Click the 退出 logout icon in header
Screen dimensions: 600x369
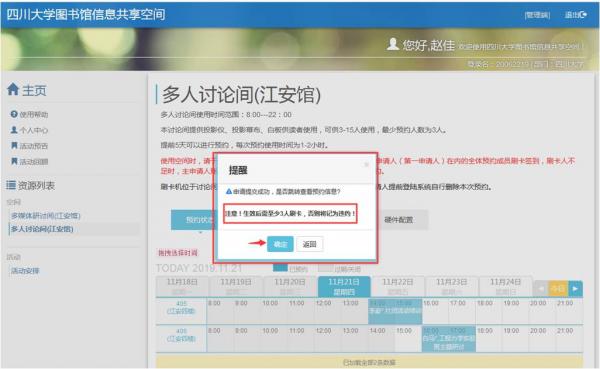click(x=583, y=15)
